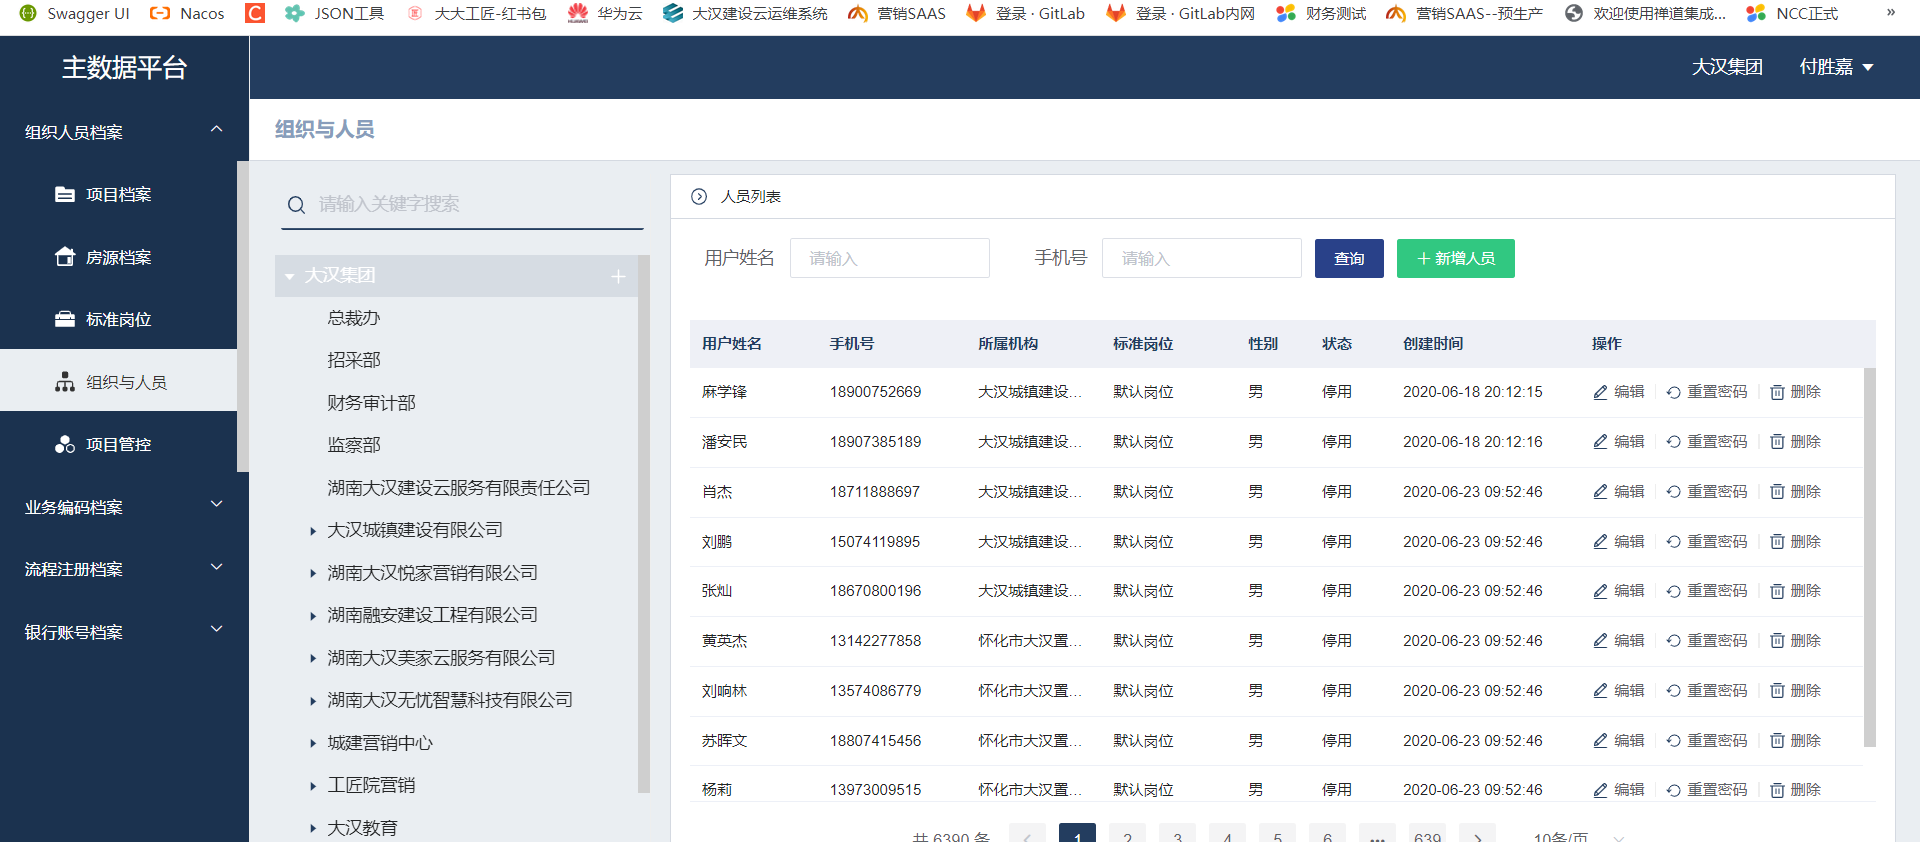Click the 创建时间 column header

tap(1433, 344)
